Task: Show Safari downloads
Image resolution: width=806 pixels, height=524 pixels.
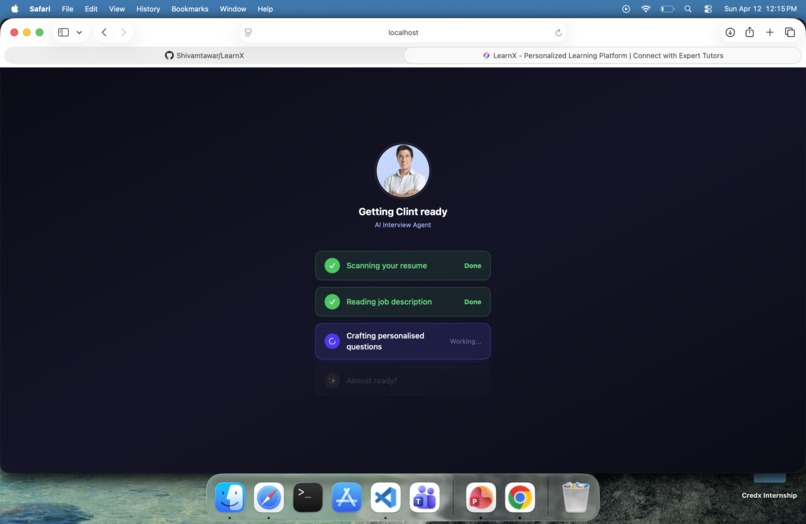Action: 730,32
